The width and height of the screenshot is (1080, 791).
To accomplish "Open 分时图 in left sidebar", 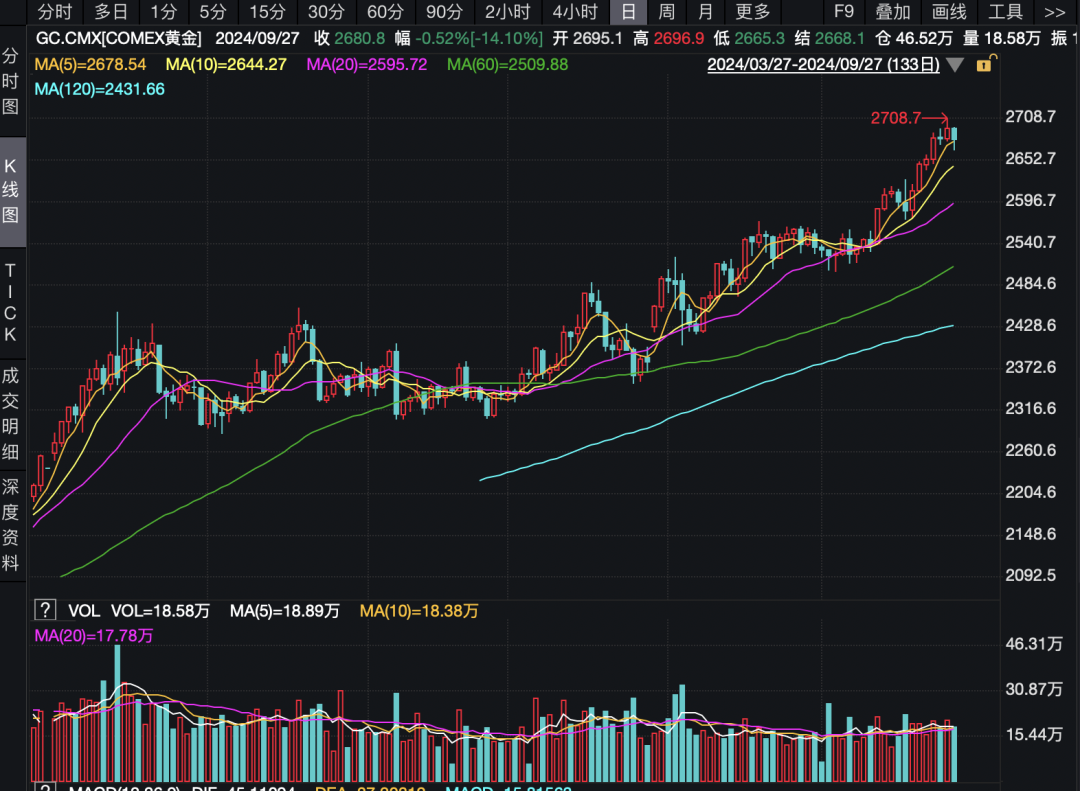I will (11, 81).
